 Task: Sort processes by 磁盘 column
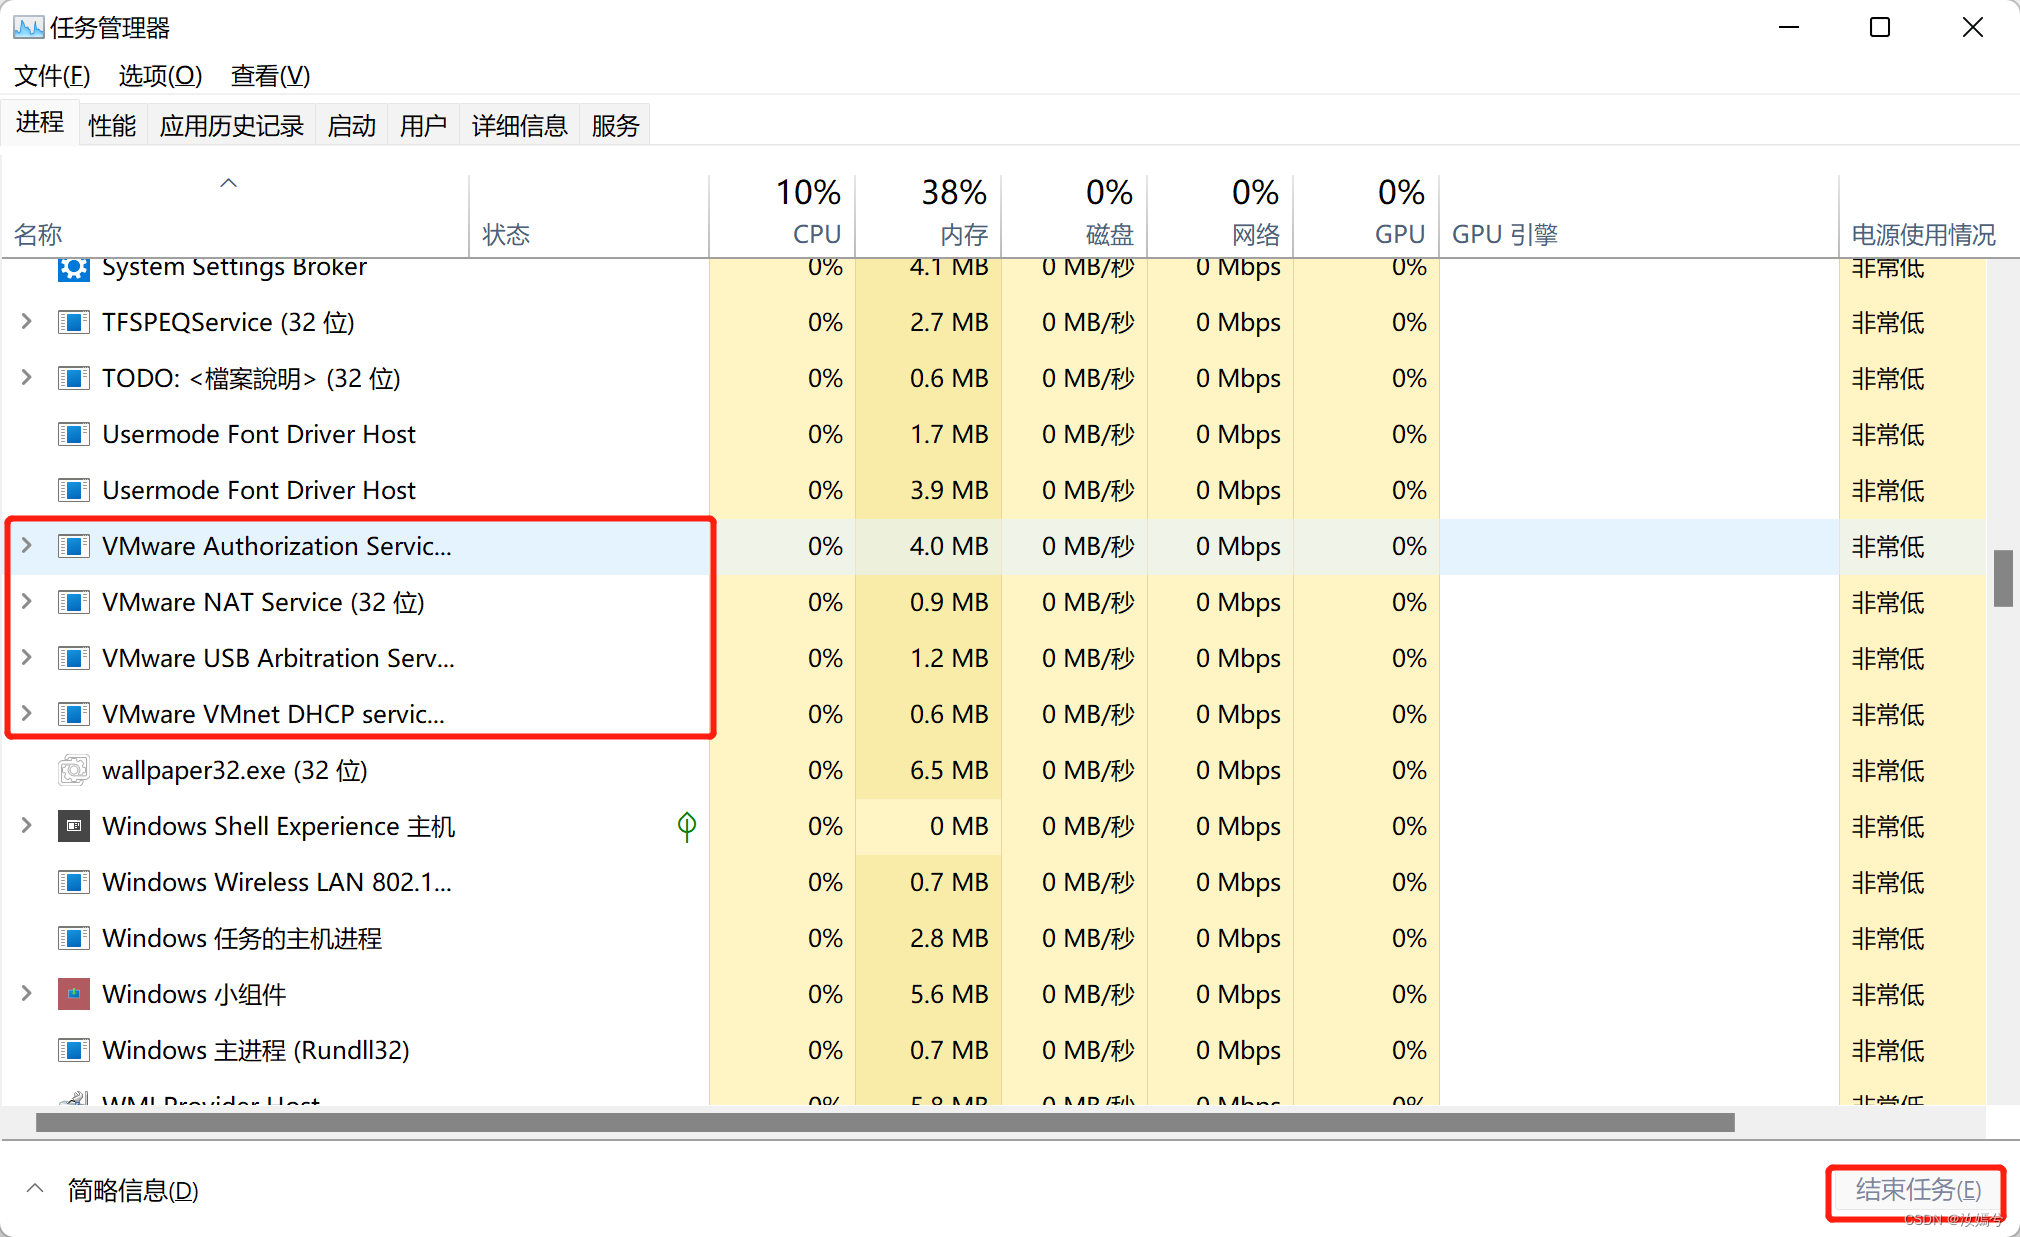coord(1074,215)
